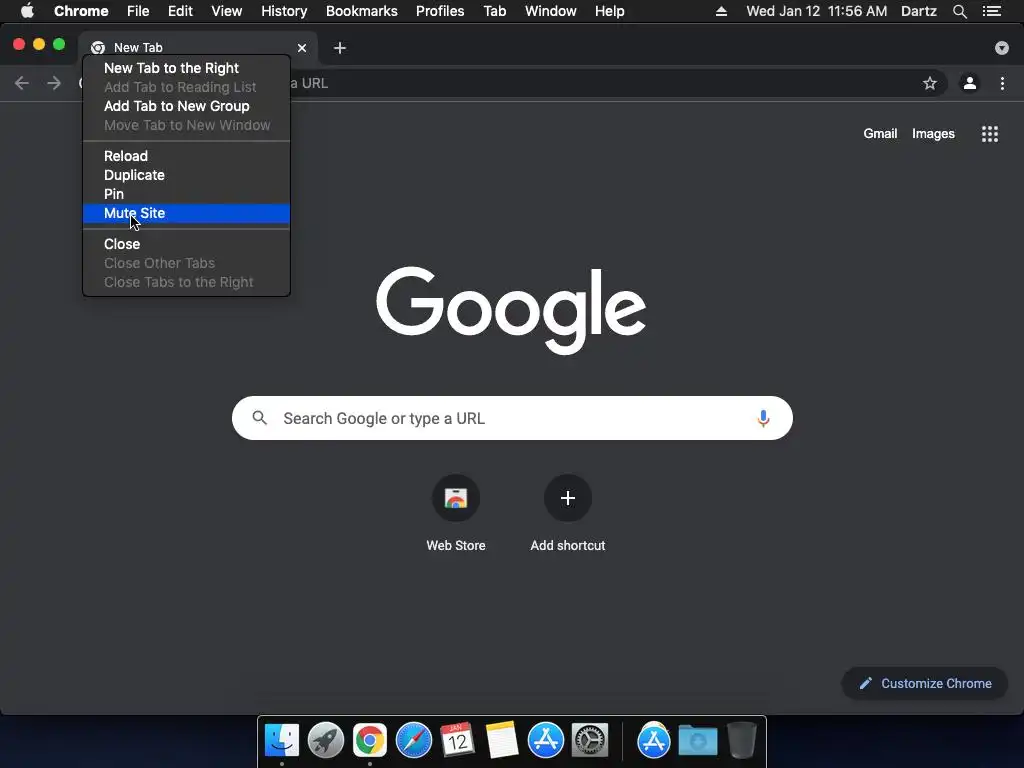Open the Apple menu
The width and height of the screenshot is (1024, 768).
(27, 11)
